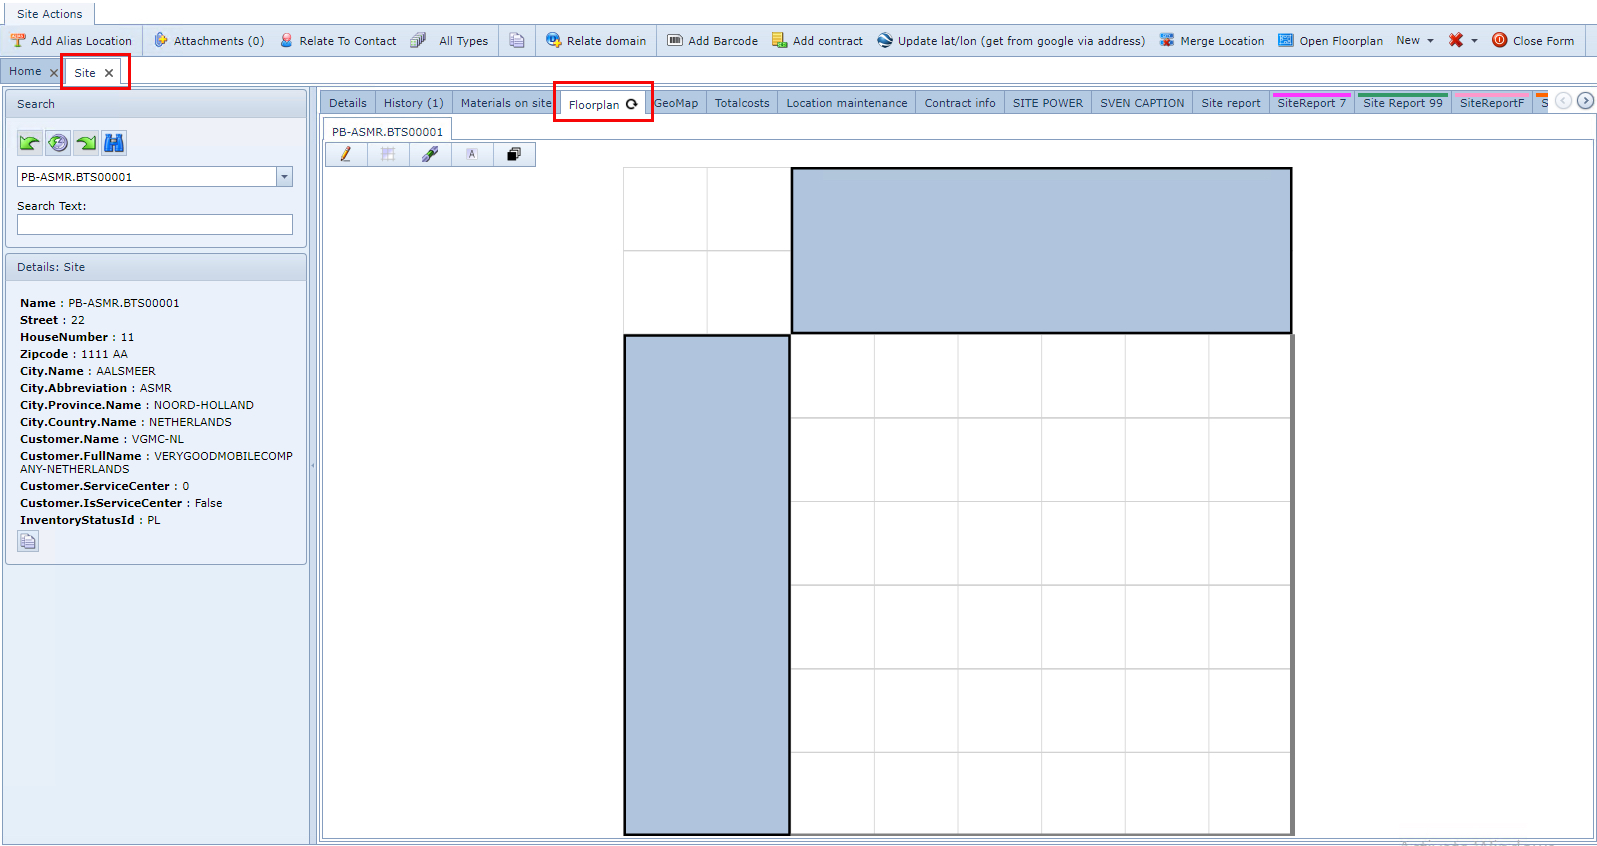Image resolution: width=1597 pixels, height=846 pixels.
Task: Close the Home tab
Action: tap(54, 73)
